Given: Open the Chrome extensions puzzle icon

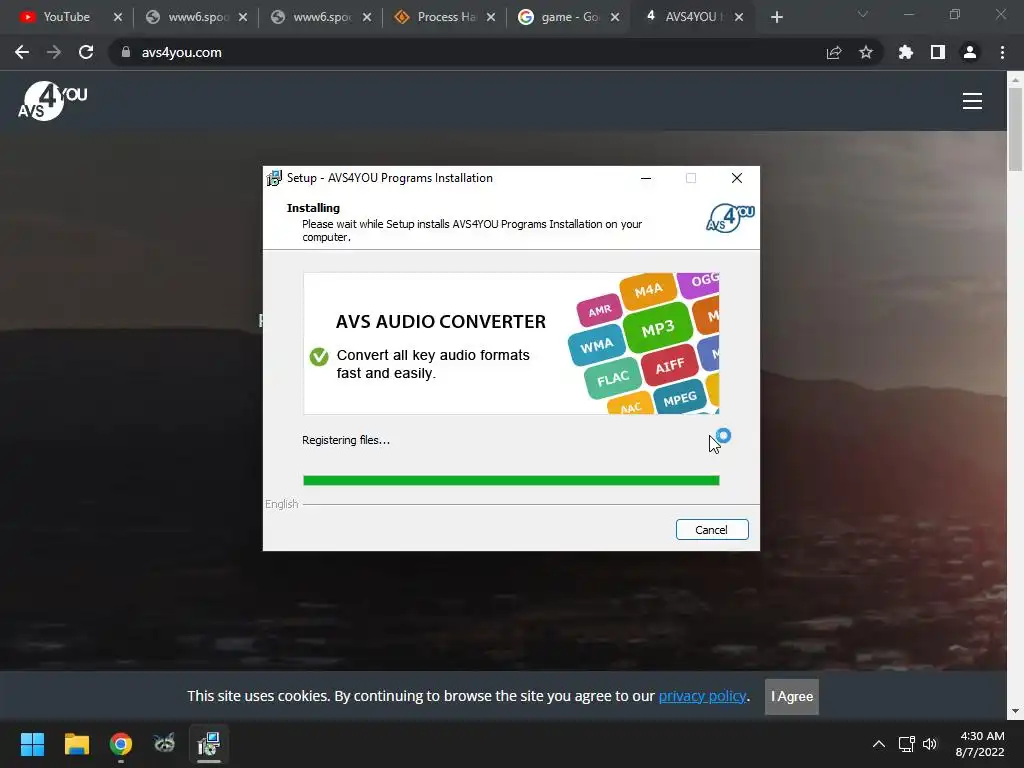Looking at the screenshot, I should coord(906,52).
